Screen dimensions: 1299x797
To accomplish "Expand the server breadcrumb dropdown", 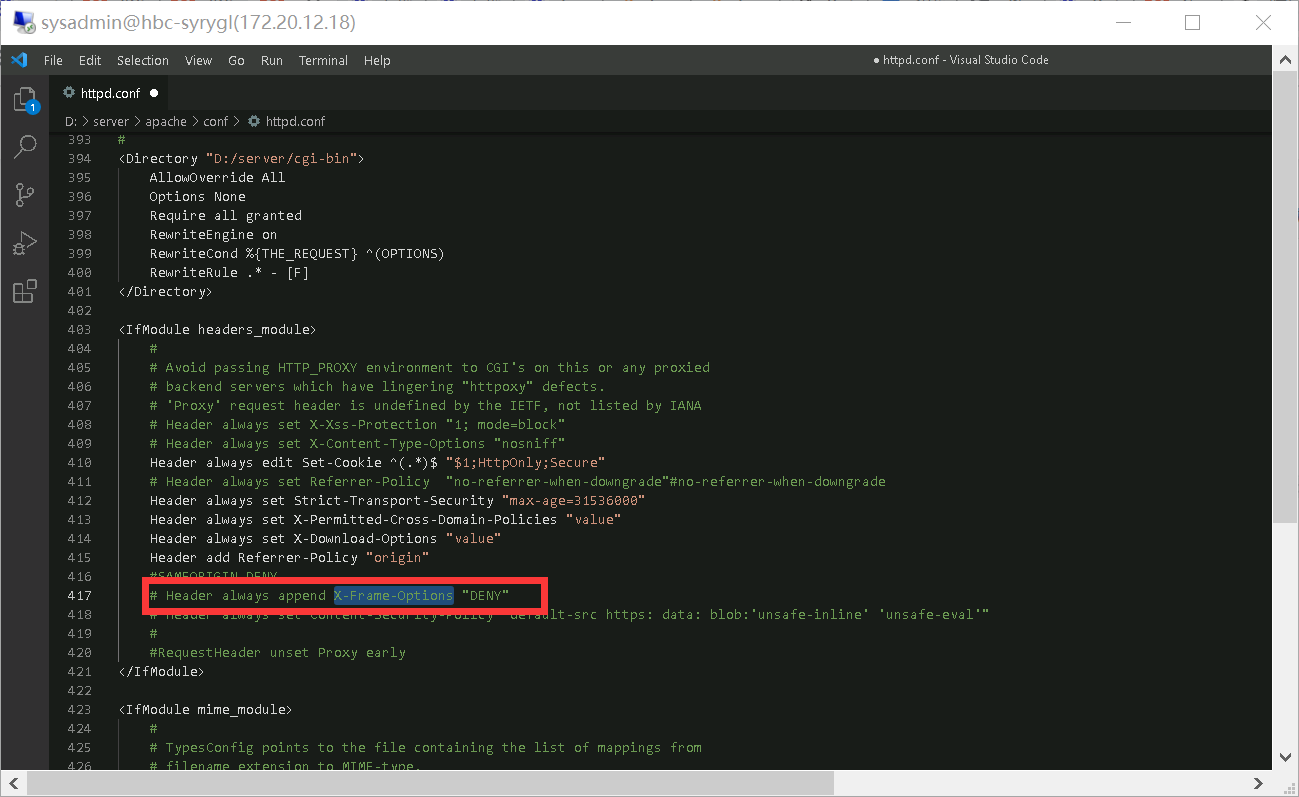I will tap(111, 121).
